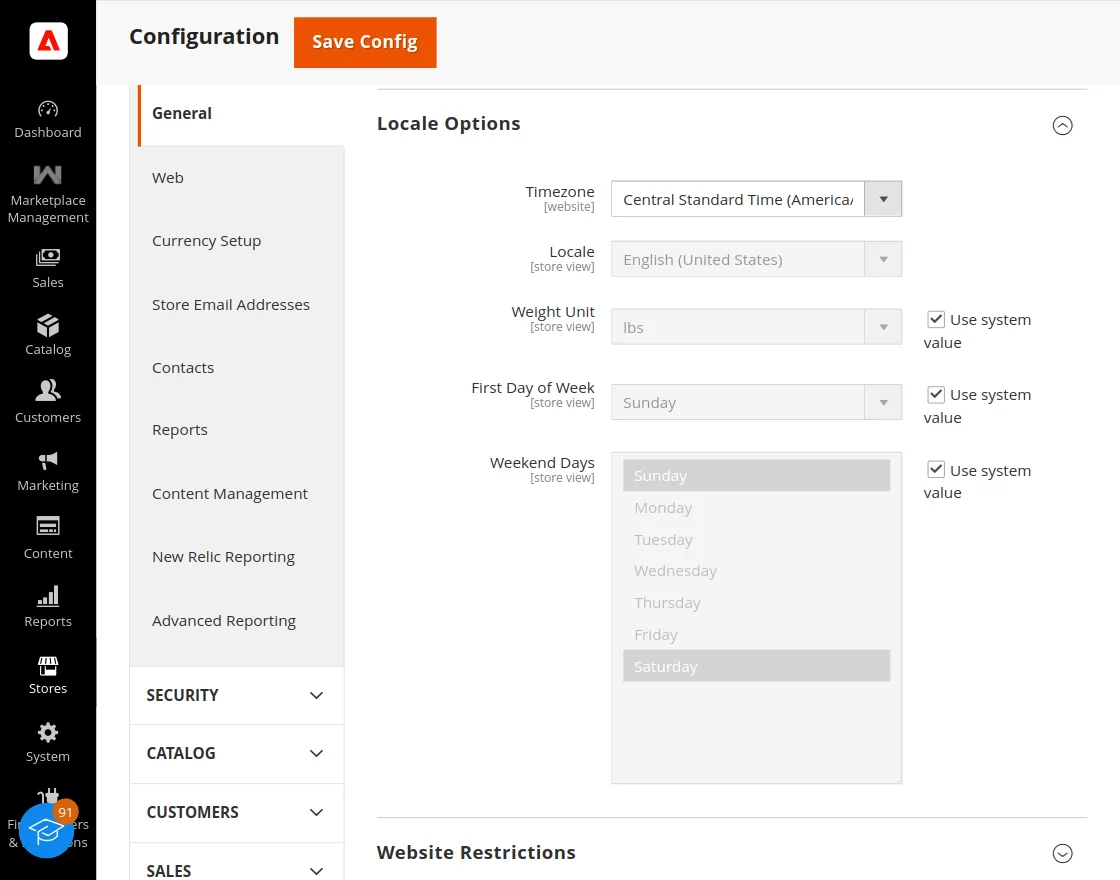
Task: Expand the SECURITY settings group
Action: point(236,695)
